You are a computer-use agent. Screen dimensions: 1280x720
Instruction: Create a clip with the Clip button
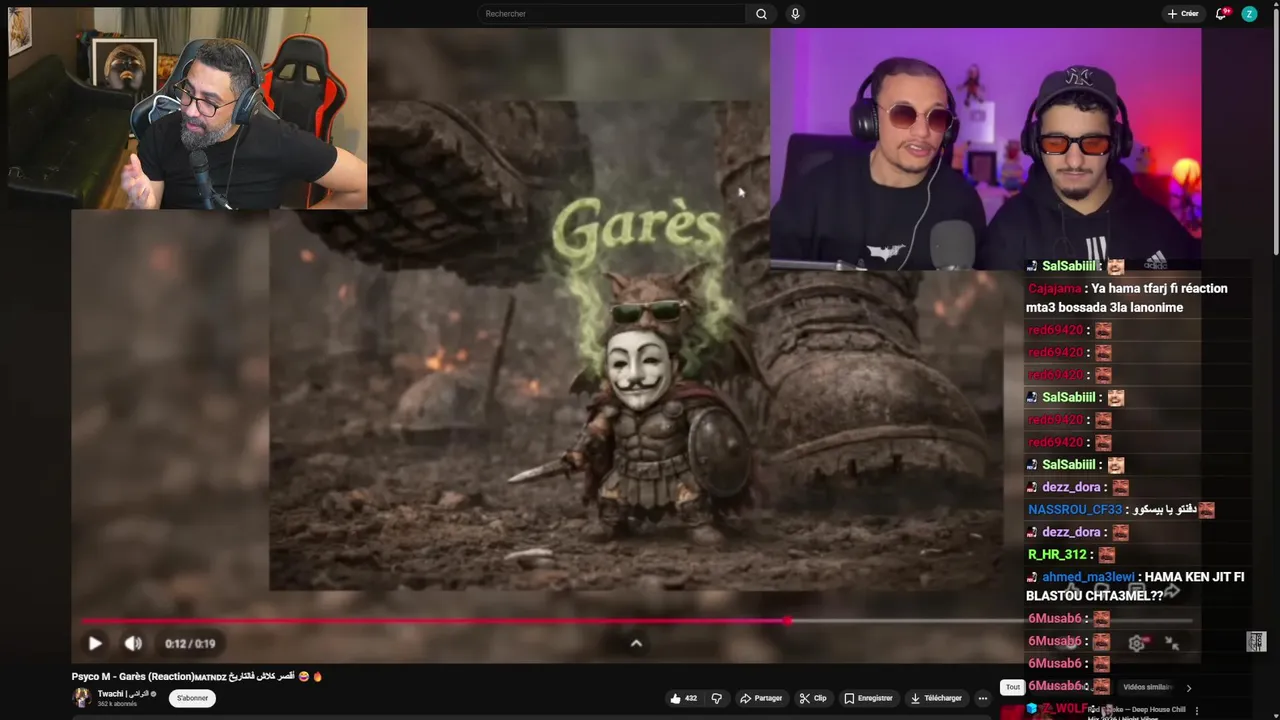coord(813,698)
